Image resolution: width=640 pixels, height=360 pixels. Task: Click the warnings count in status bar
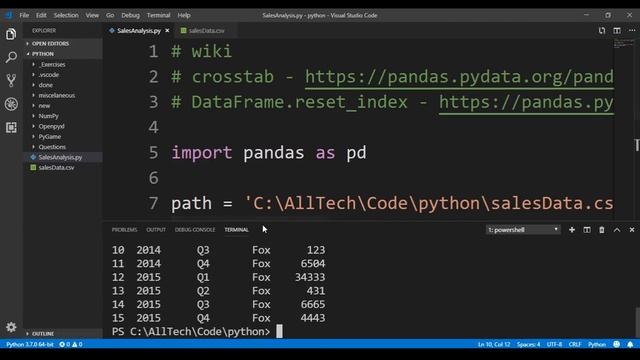[x=77, y=344]
